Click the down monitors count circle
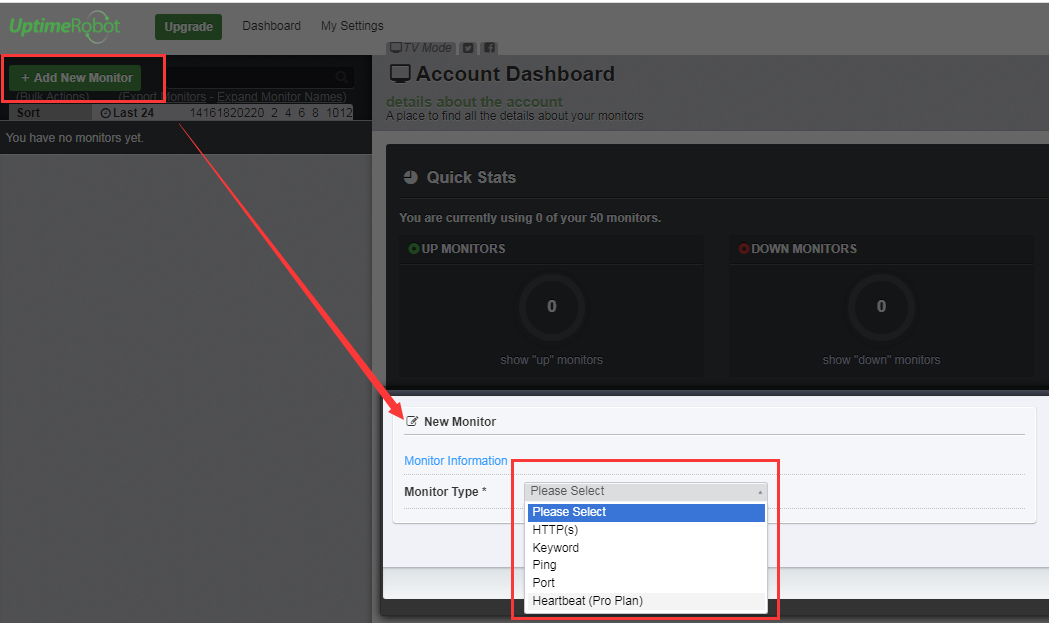Screen dimensions: 1049x623 [882, 306]
